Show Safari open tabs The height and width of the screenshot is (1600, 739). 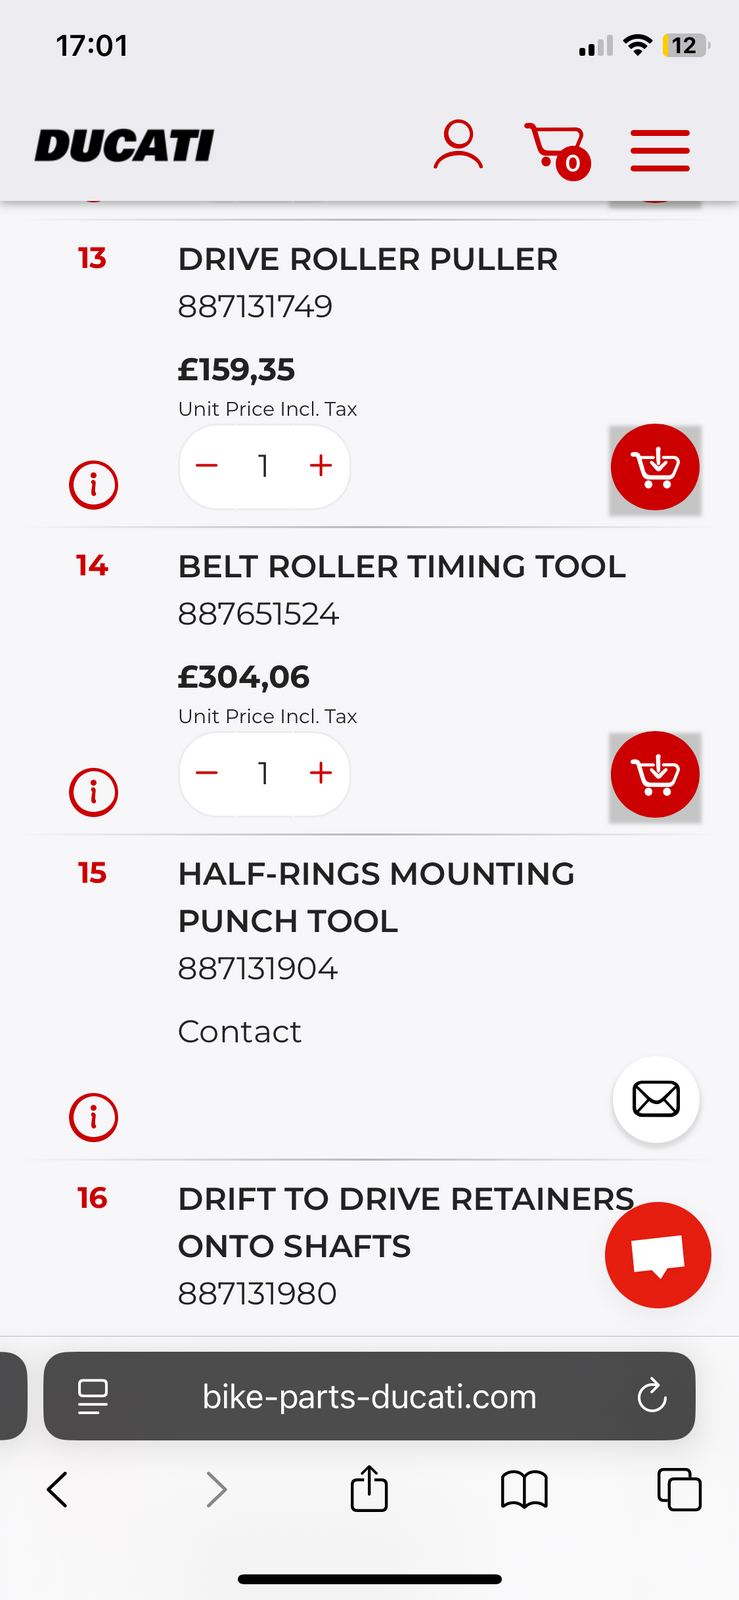point(679,1489)
